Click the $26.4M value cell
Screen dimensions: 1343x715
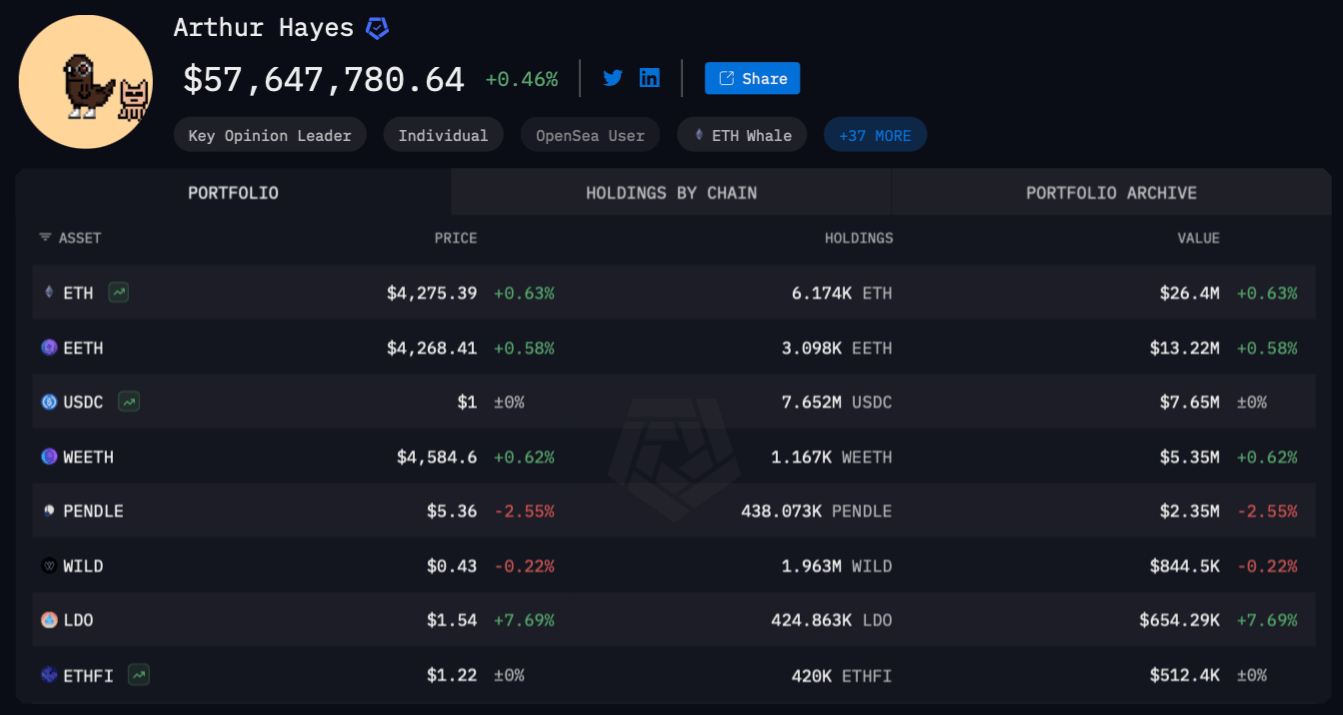point(1190,293)
